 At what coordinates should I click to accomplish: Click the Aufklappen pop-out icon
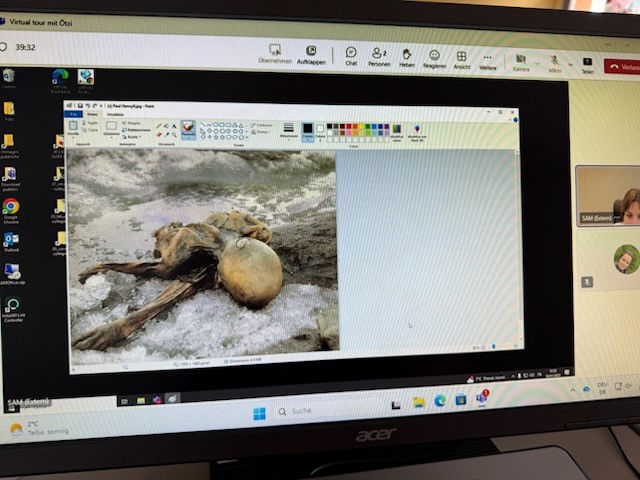(311, 51)
